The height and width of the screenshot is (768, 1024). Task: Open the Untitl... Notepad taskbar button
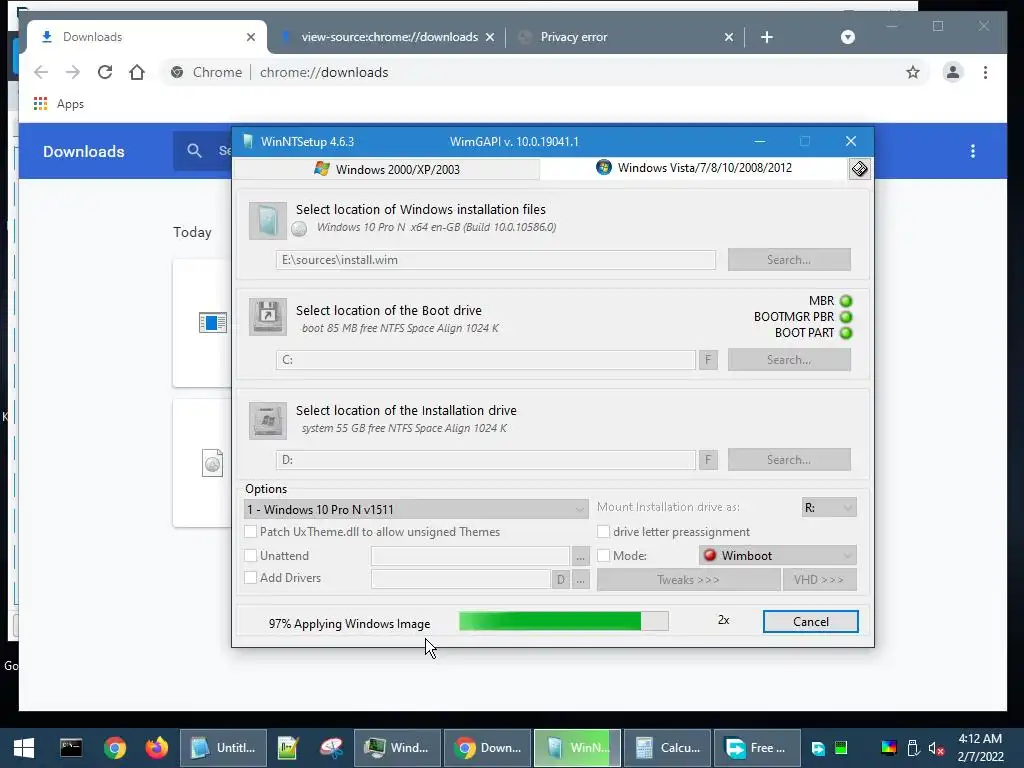click(223, 748)
